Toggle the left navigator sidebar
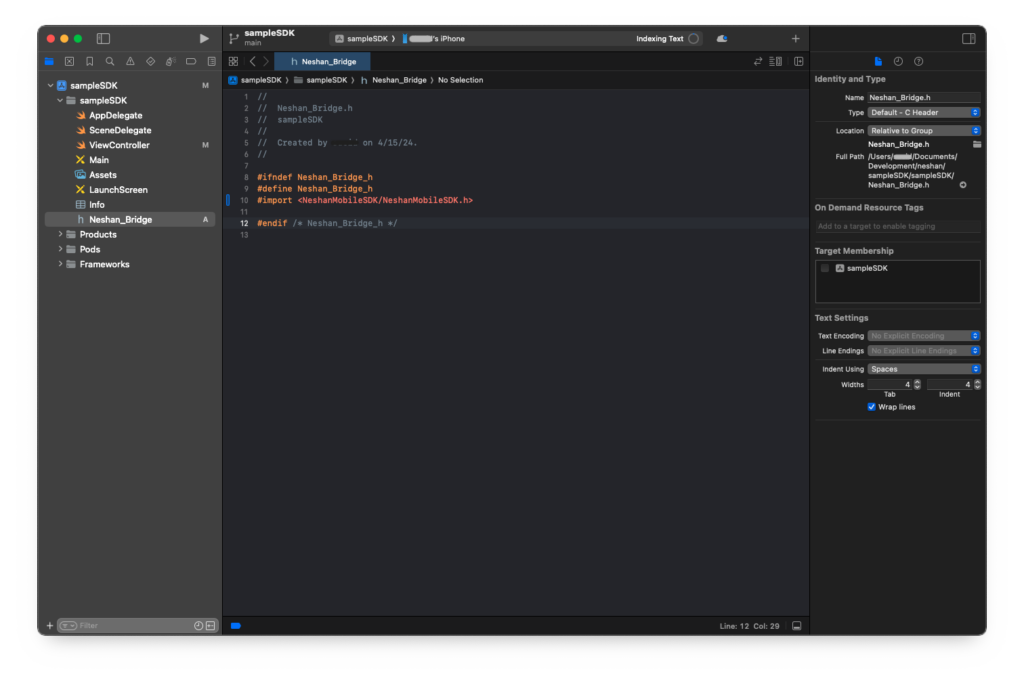Viewport: 1024px width, 685px height. 103,38
